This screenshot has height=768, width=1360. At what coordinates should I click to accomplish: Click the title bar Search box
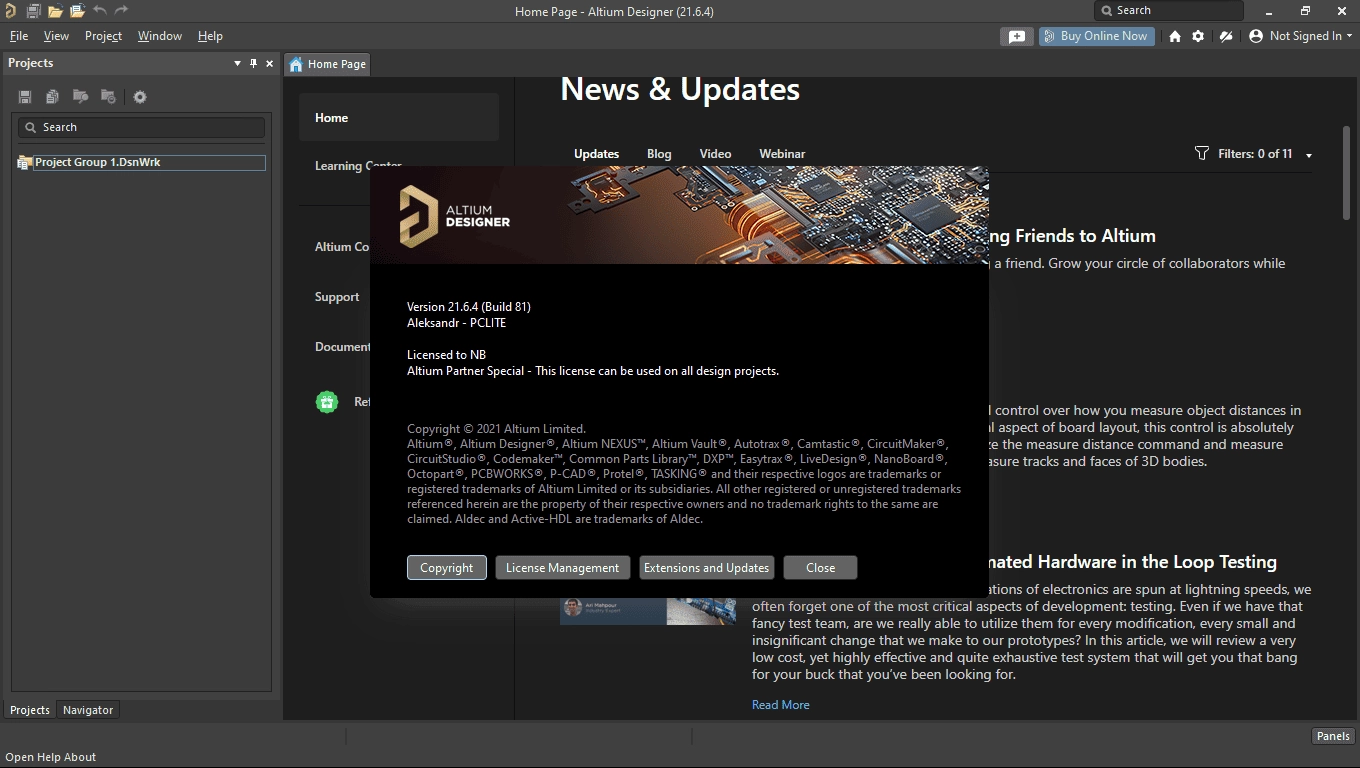(1168, 11)
